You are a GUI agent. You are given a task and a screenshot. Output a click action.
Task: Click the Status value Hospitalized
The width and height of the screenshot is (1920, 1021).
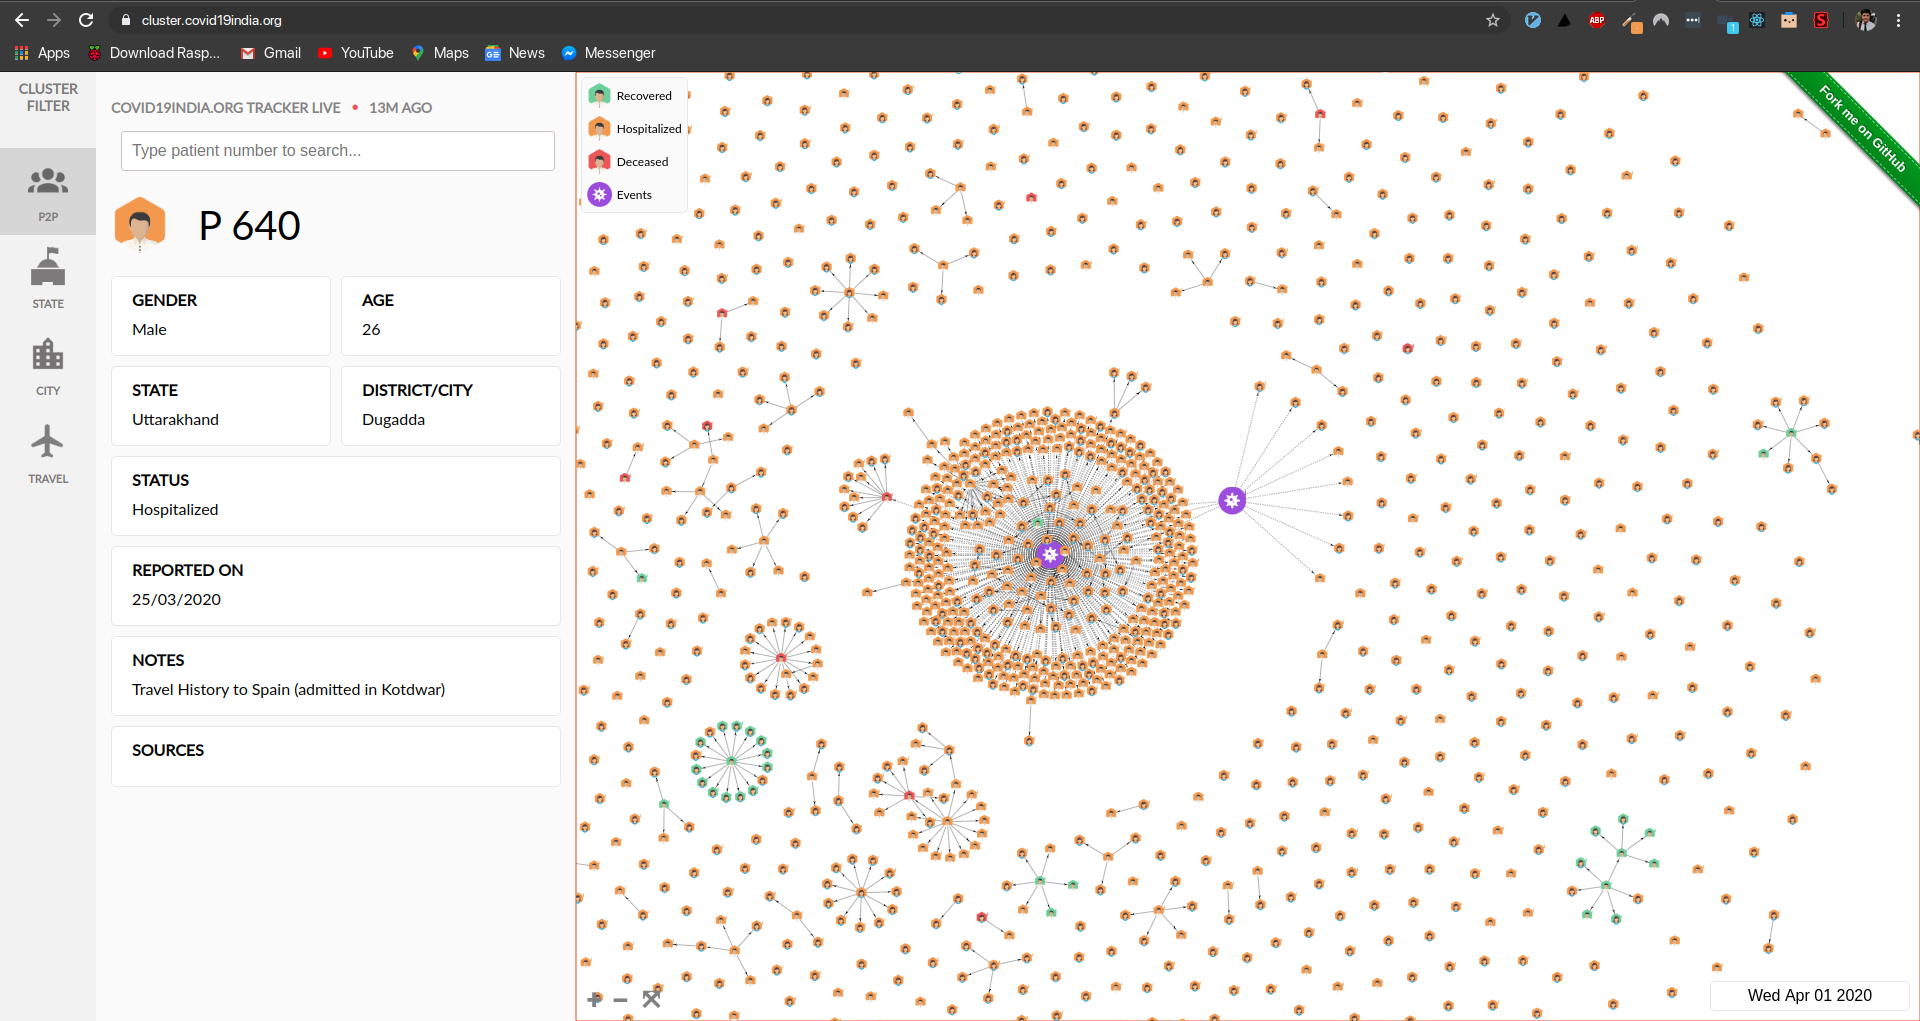pos(175,510)
